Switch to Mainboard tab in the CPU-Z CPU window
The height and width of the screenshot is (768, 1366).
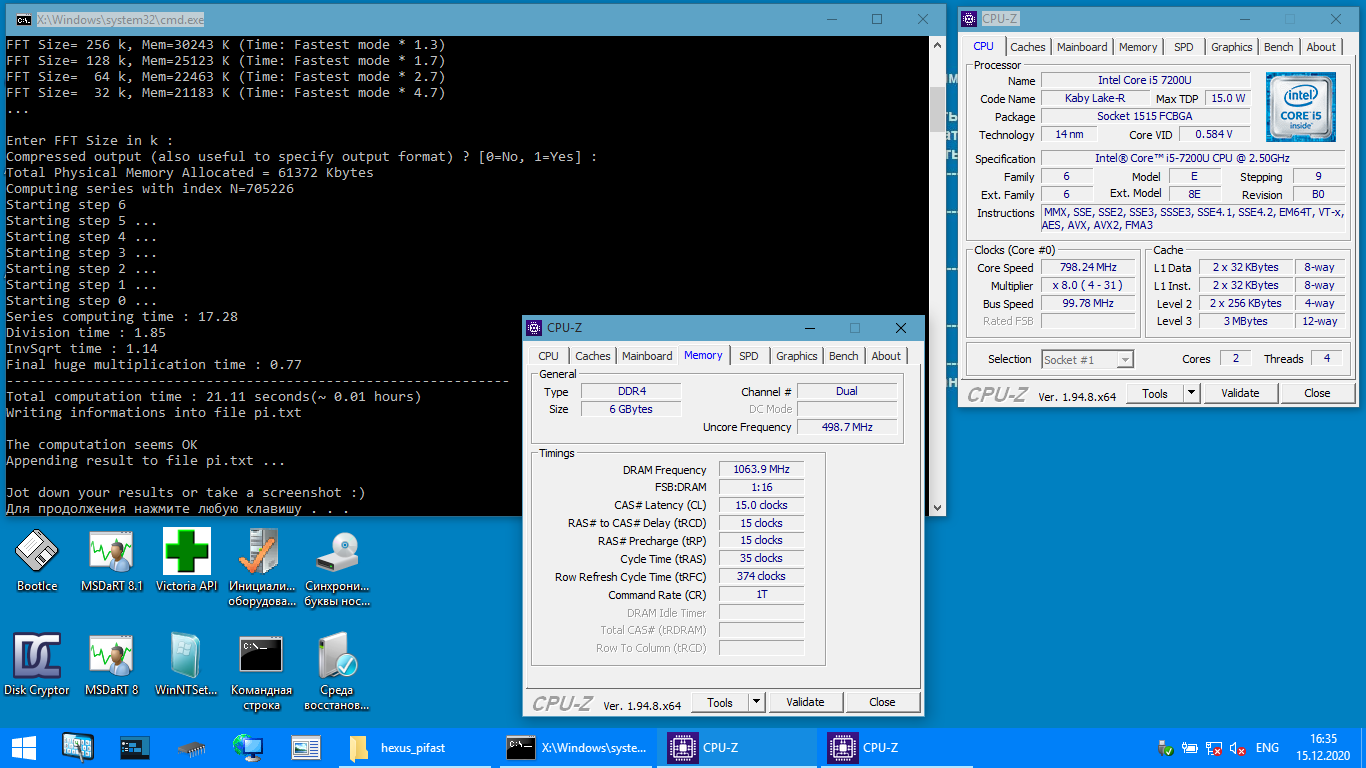(1082, 47)
